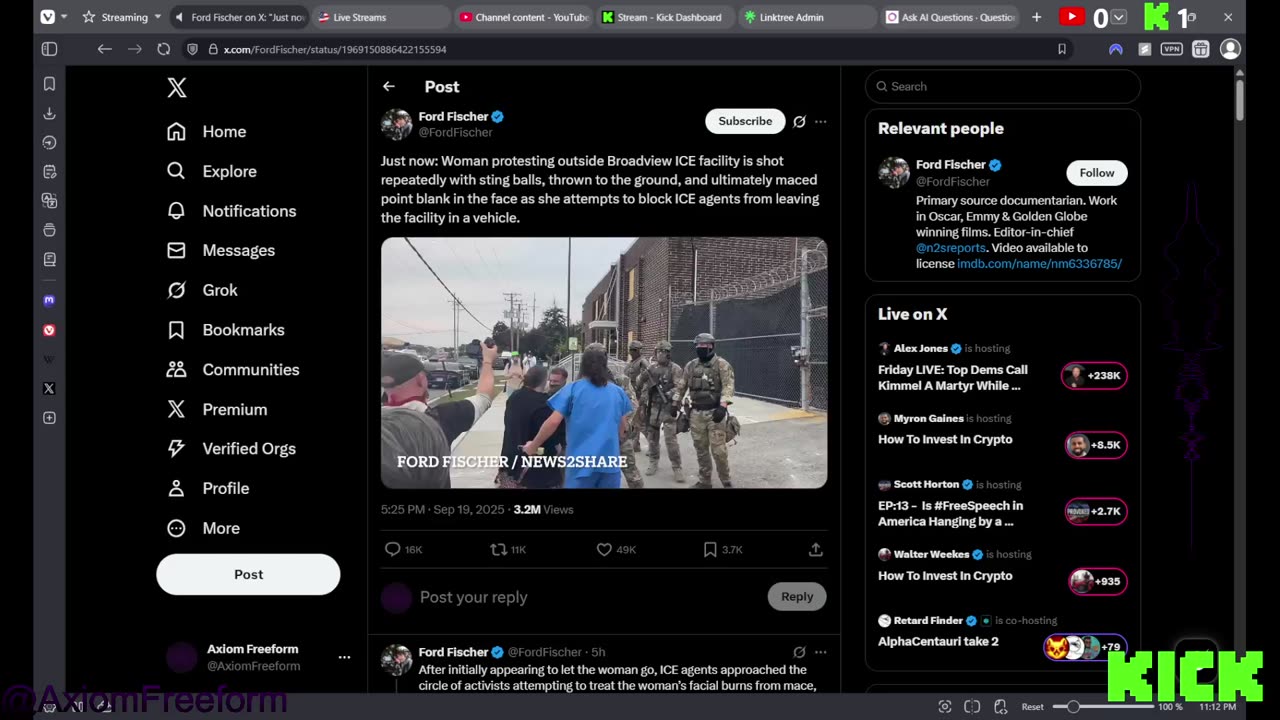This screenshot has width=1280, height=720.
Task: Open the tracker shield icon in address bar
Action: pyautogui.click(x=193, y=49)
